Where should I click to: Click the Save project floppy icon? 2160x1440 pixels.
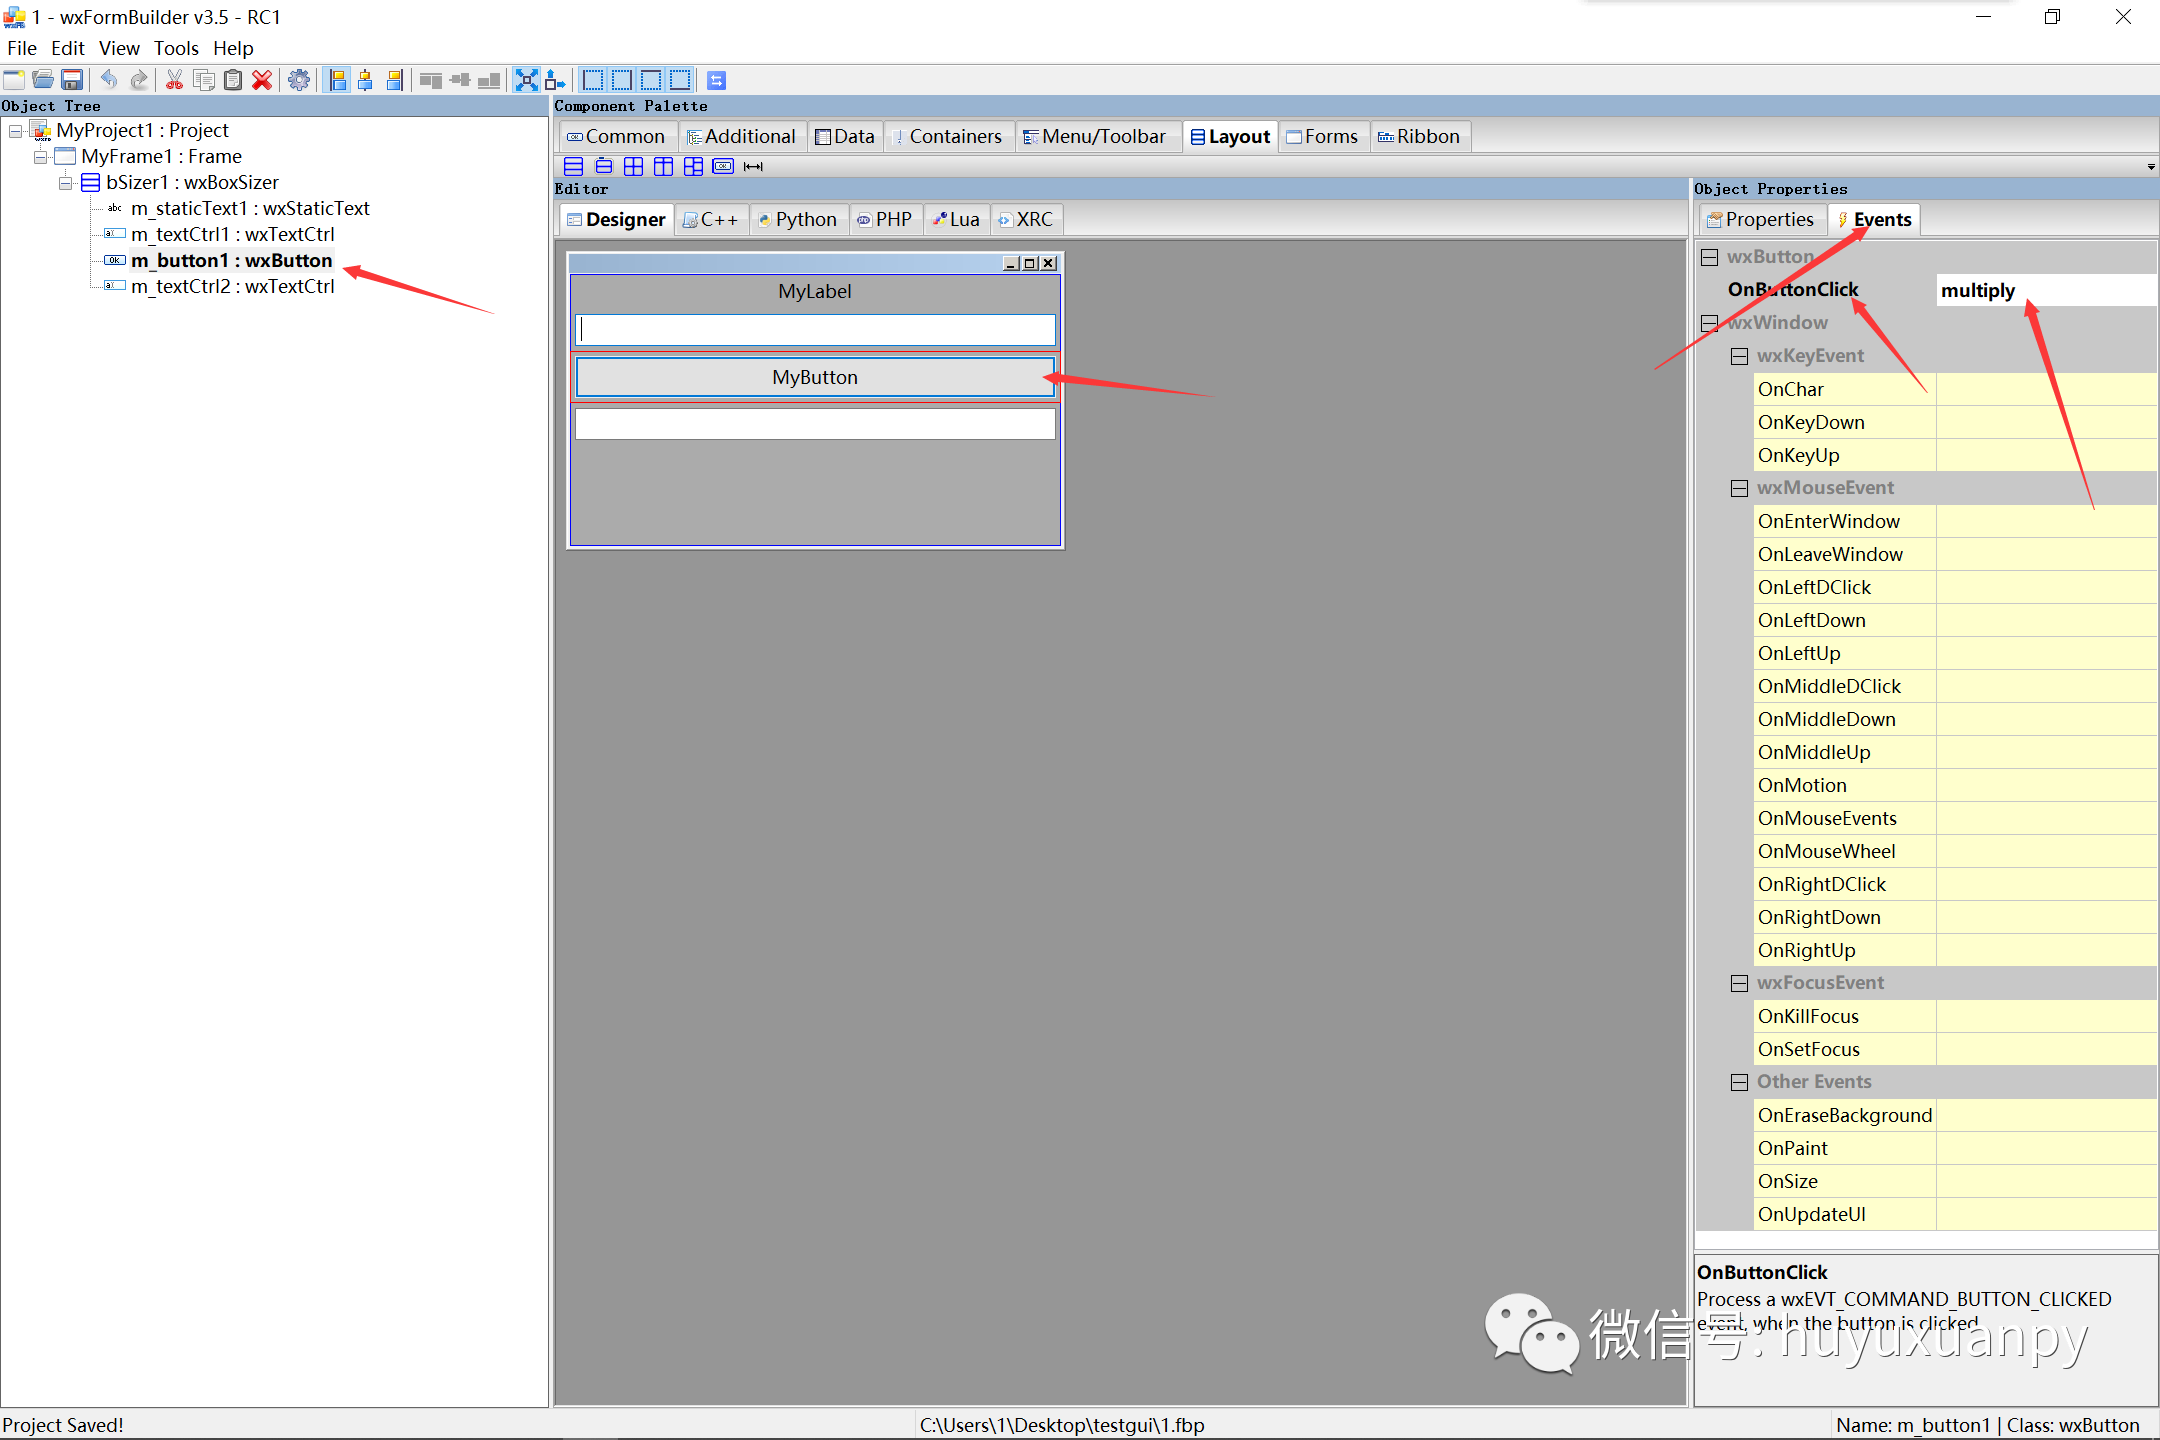click(x=72, y=80)
